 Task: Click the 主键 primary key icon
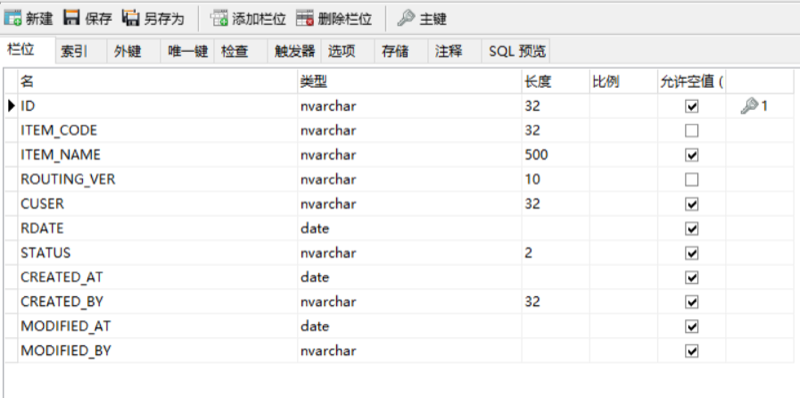tap(406, 18)
